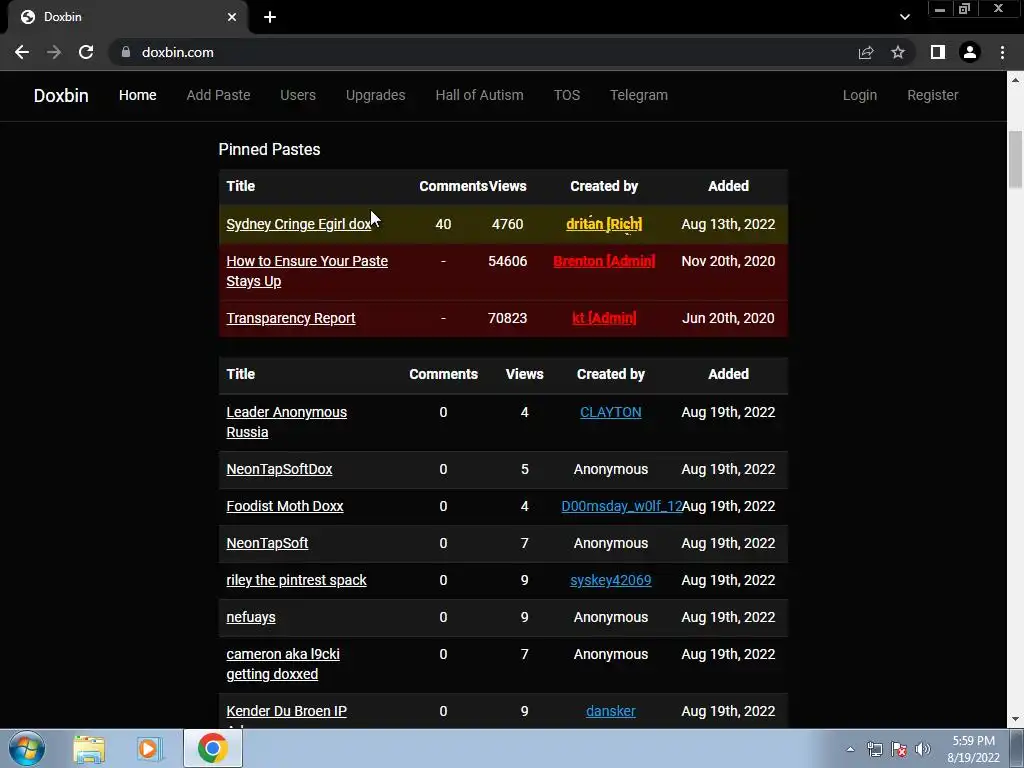The image size is (1024, 768).
Task: Expand the tab search chevron
Action: [904, 17]
